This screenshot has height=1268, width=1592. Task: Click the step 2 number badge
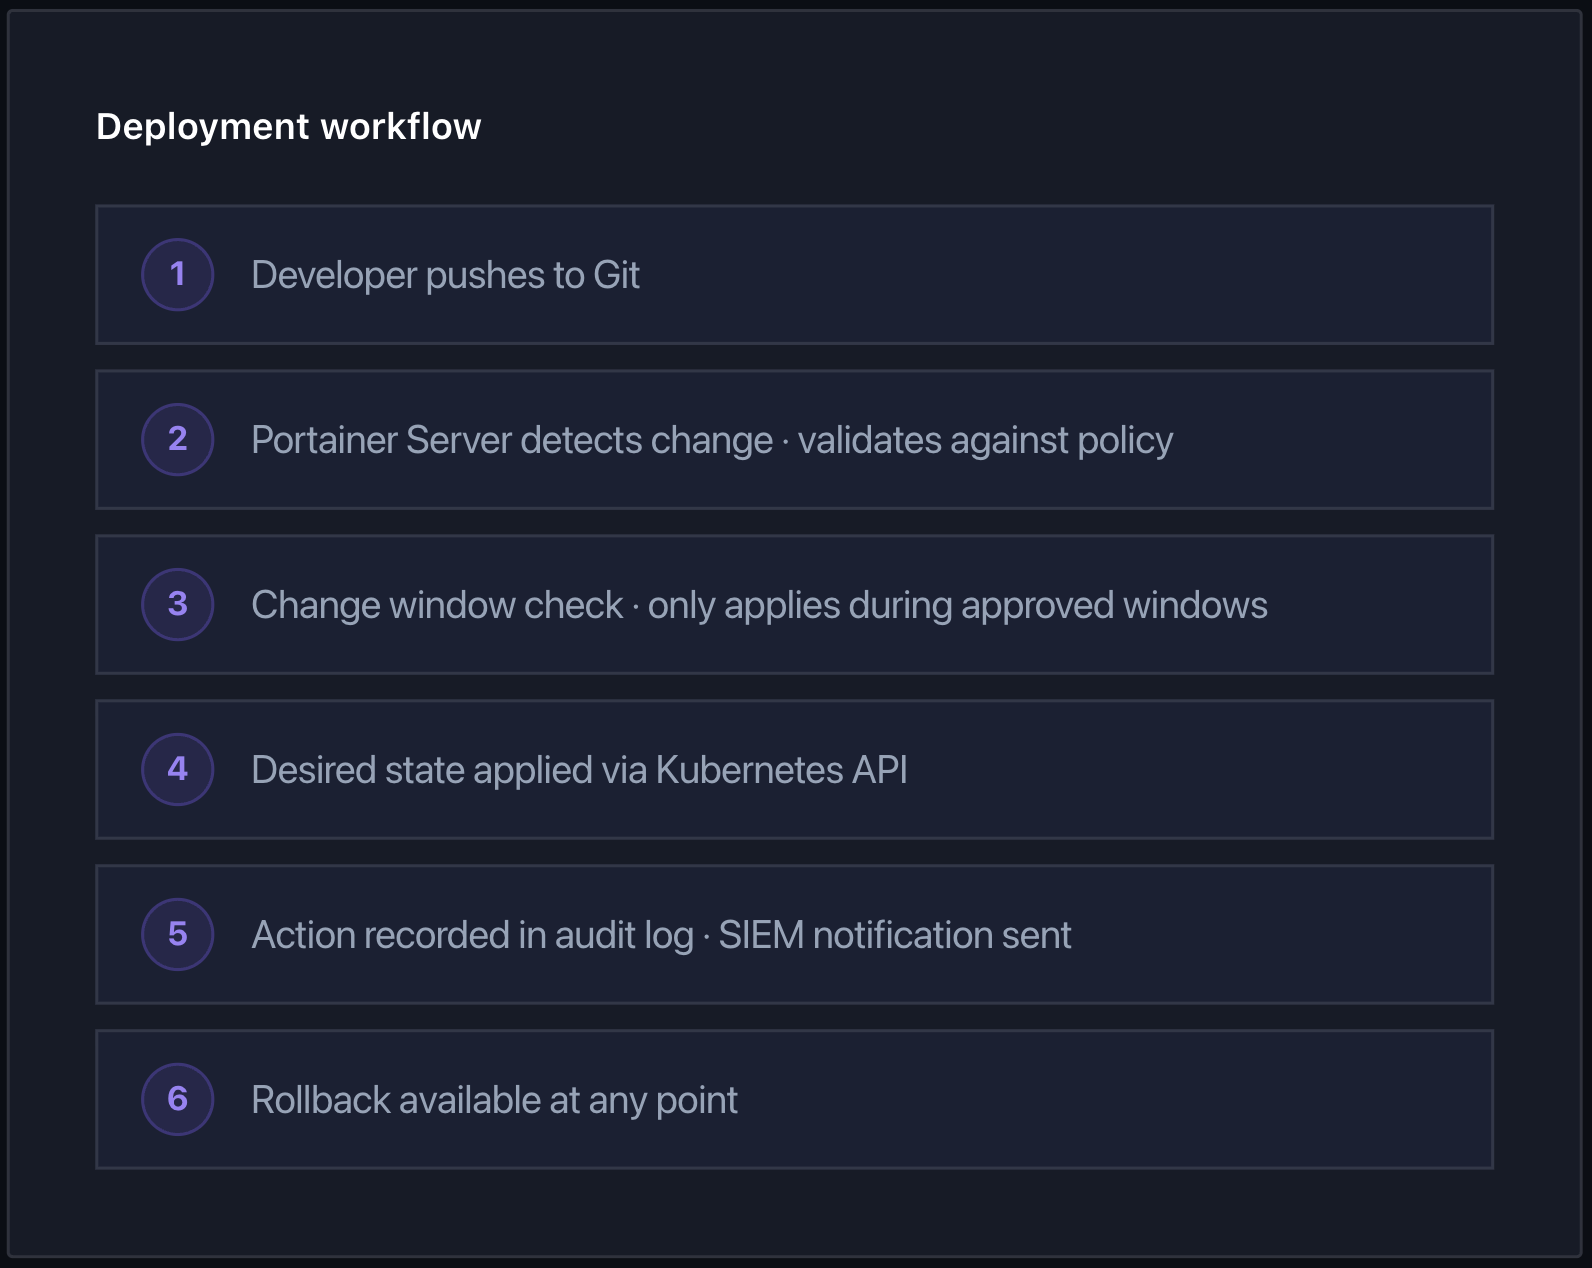(x=178, y=439)
